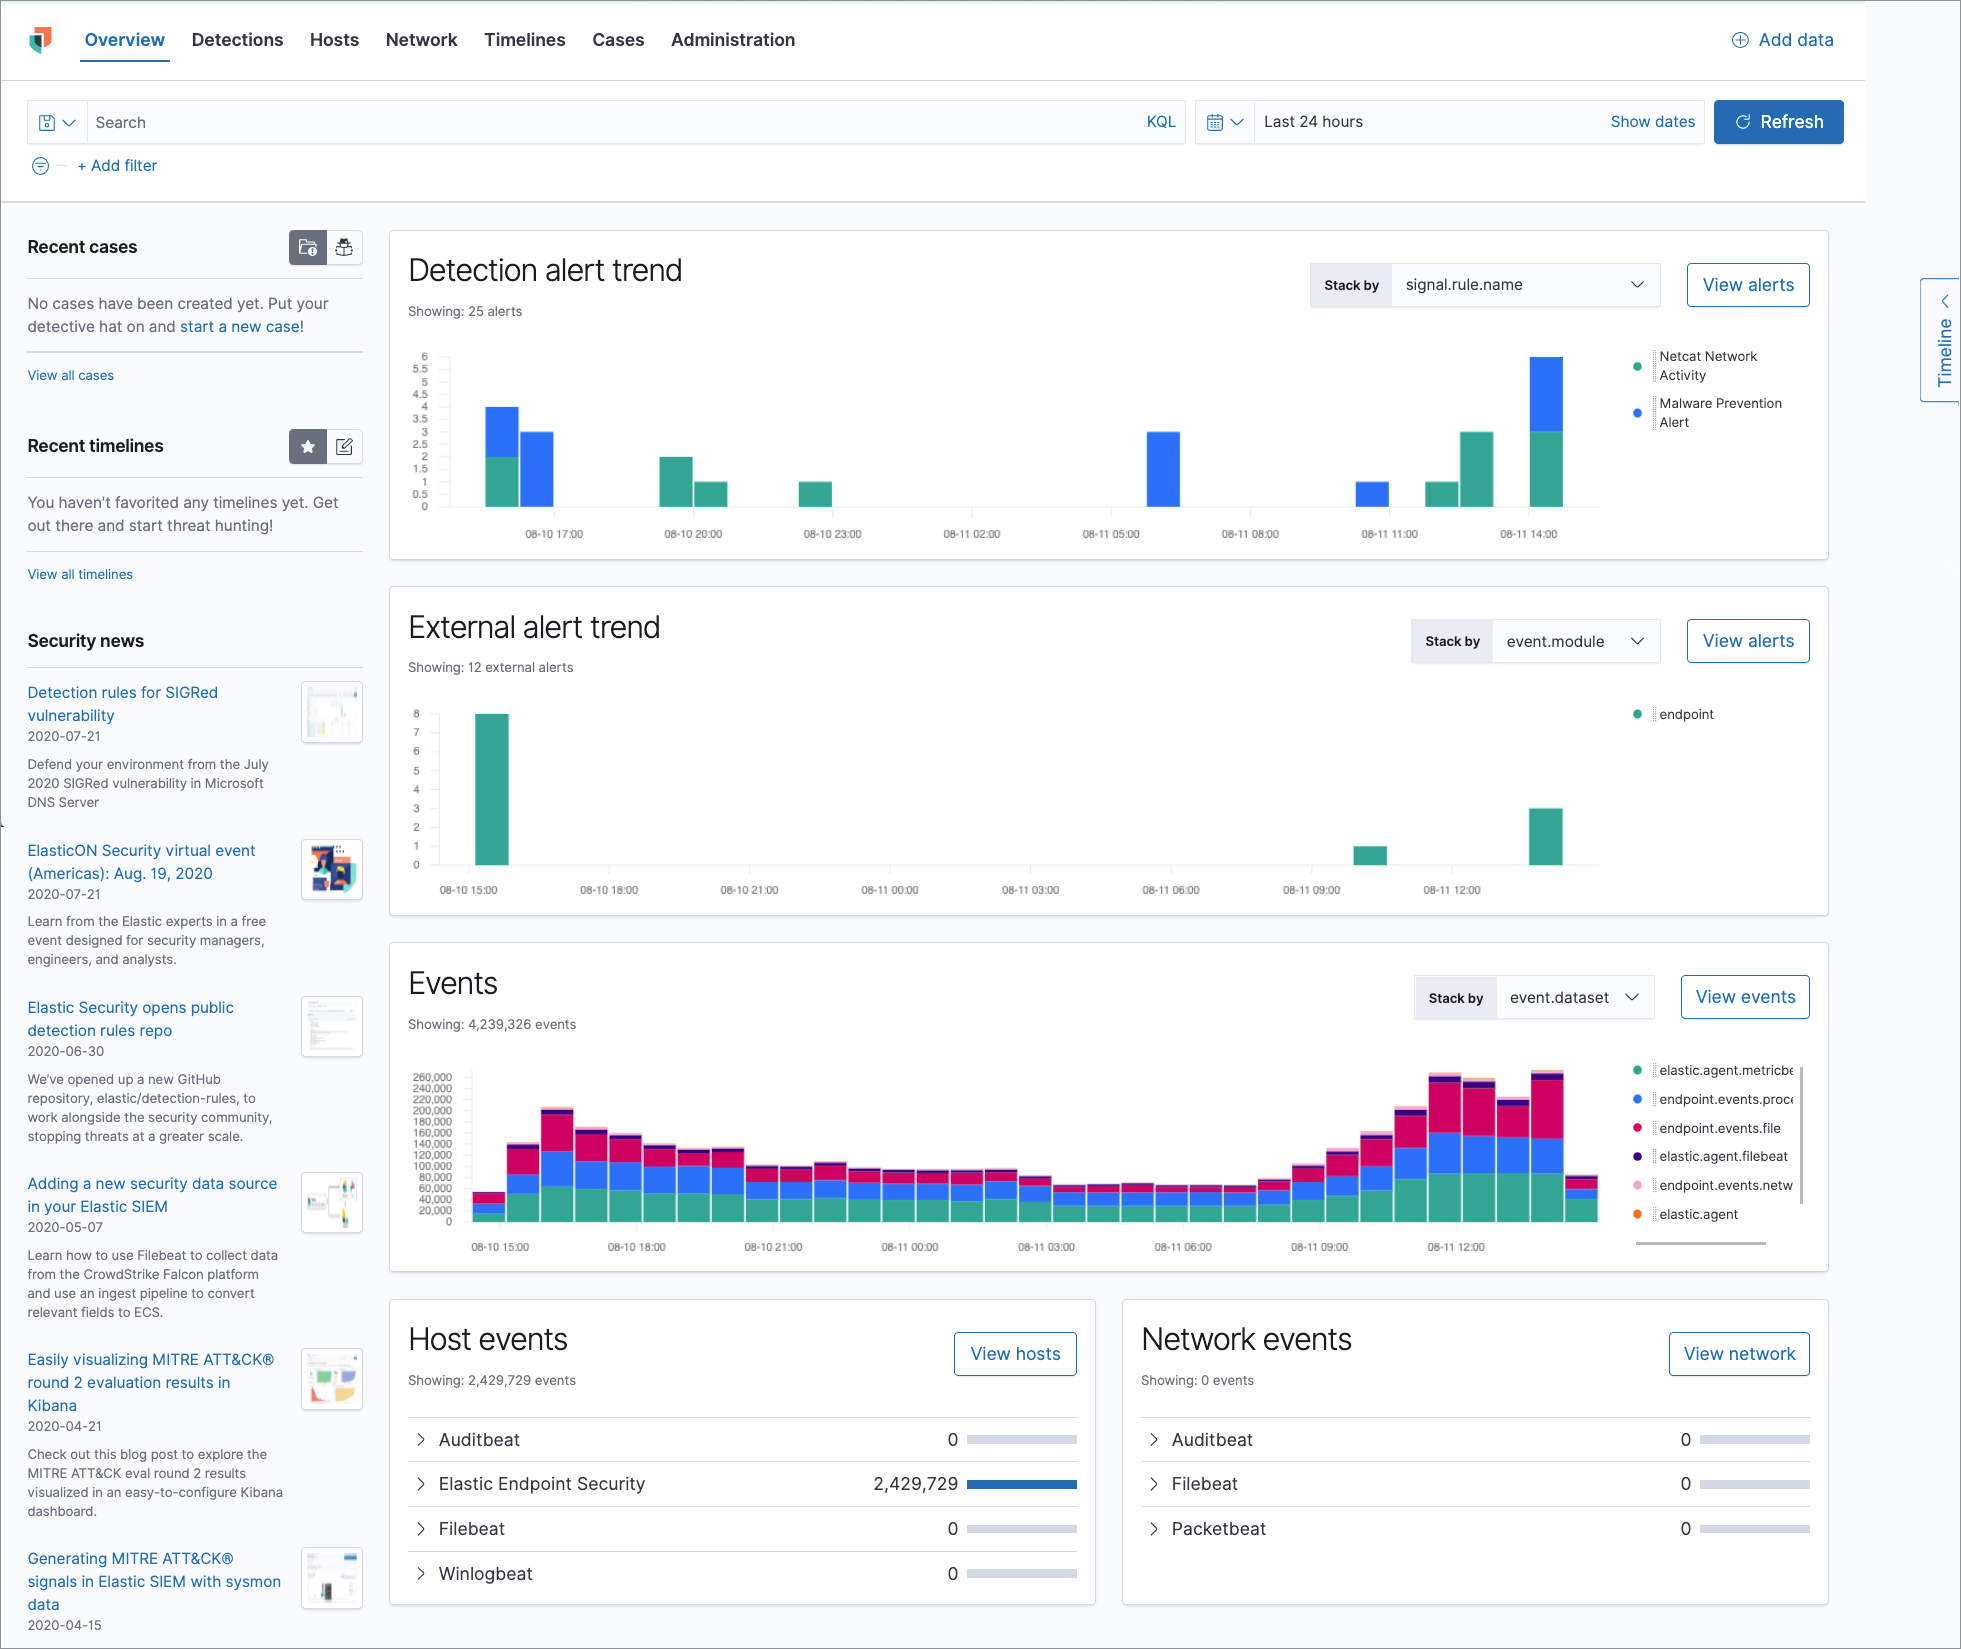Click the search input field
This screenshot has width=1961, height=1649.
(625, 119)
